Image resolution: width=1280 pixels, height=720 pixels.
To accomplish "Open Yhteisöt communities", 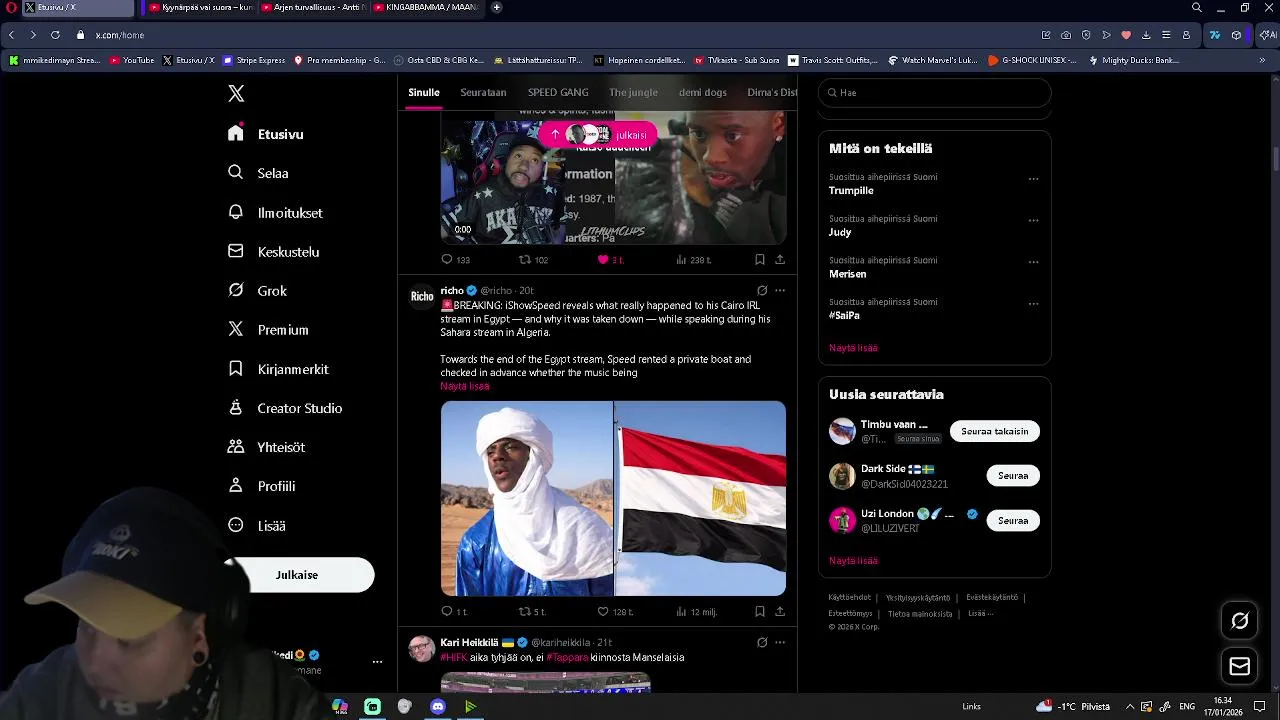I will [x=266, y=447].
